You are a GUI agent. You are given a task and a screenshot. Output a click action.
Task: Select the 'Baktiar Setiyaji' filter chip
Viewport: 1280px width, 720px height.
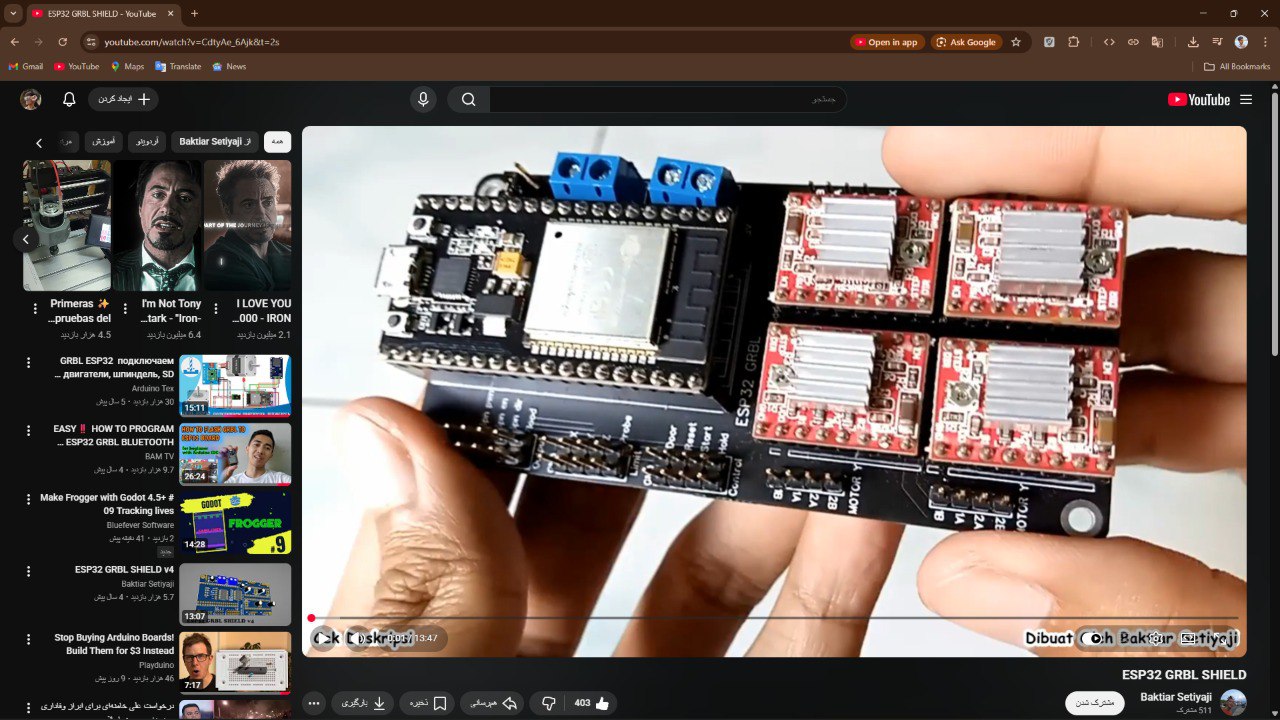click(215, 142)
